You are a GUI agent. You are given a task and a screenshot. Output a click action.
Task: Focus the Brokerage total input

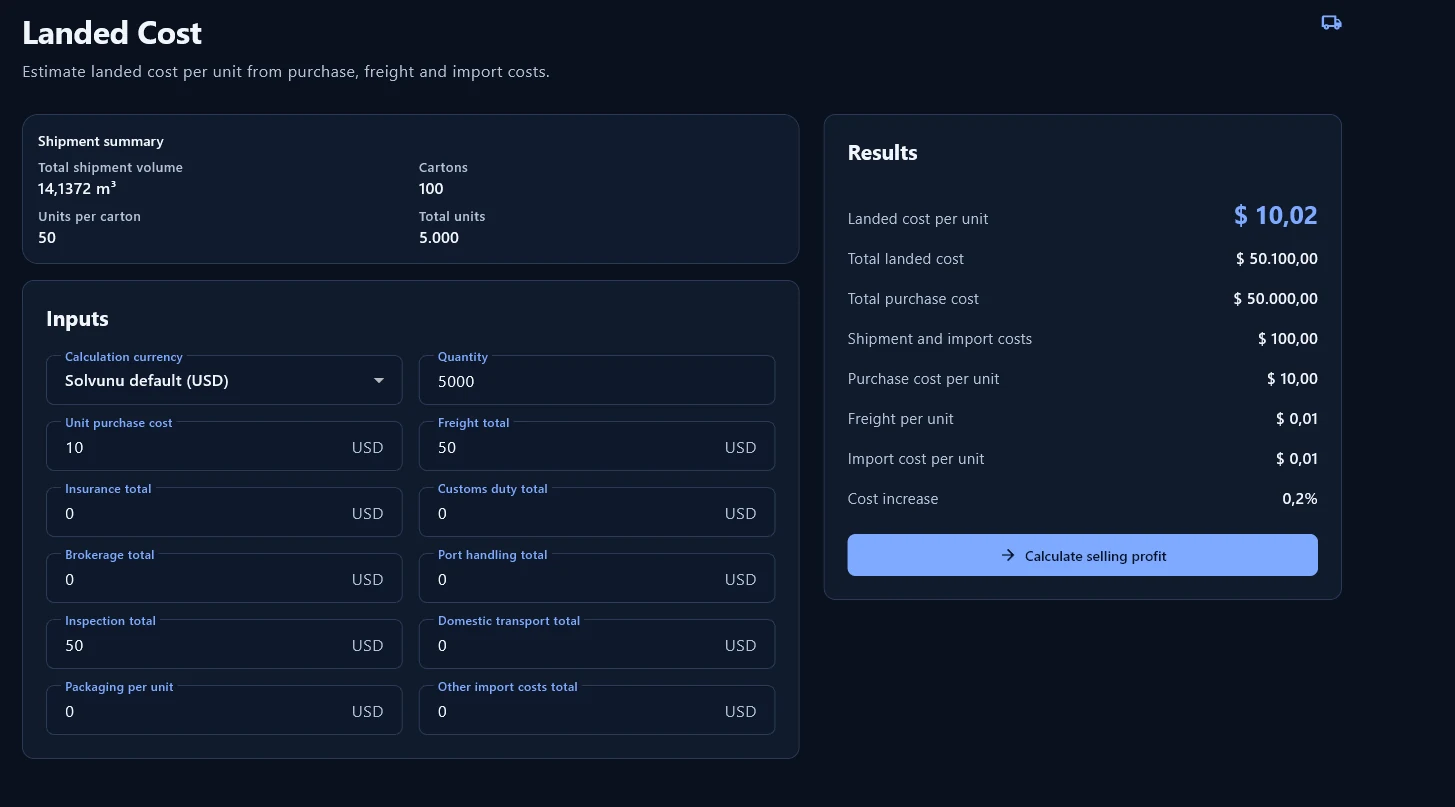pyautogui.click(x=224, y=578)
